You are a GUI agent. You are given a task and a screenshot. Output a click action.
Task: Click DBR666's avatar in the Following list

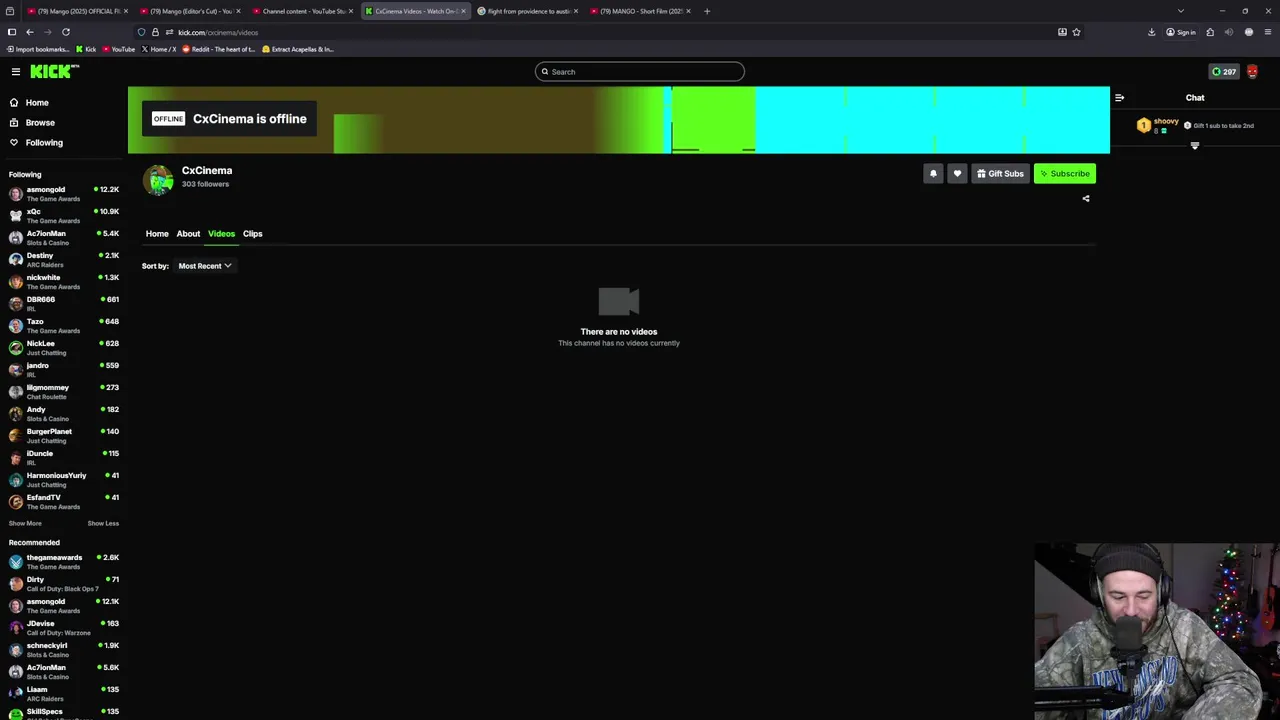click(x=15, y=304)
